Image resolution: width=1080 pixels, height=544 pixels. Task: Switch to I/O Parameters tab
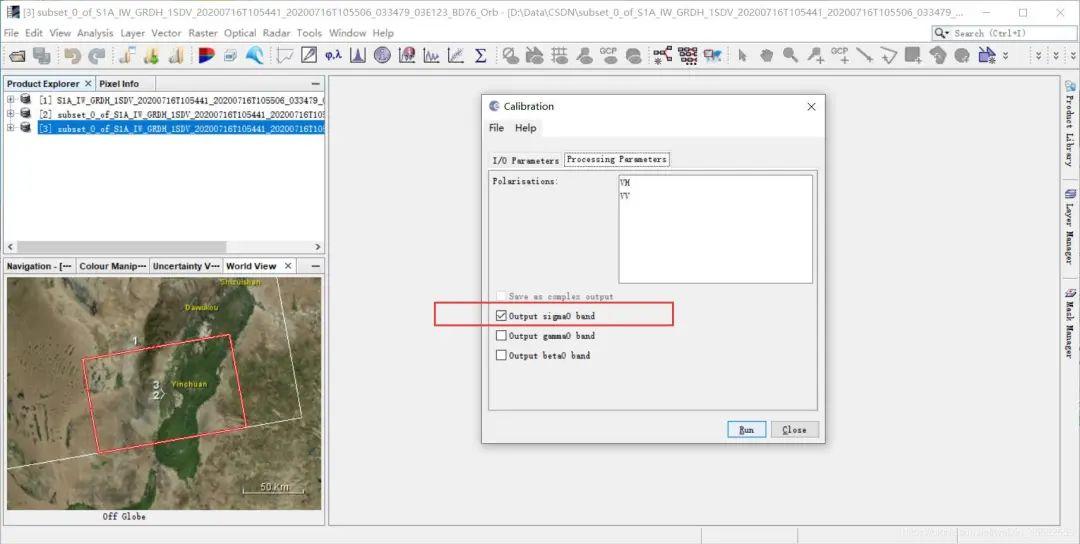[x=526, y=160]
